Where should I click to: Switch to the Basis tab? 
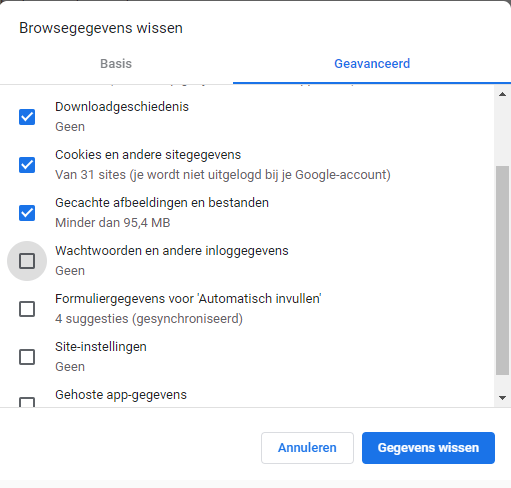116,64
